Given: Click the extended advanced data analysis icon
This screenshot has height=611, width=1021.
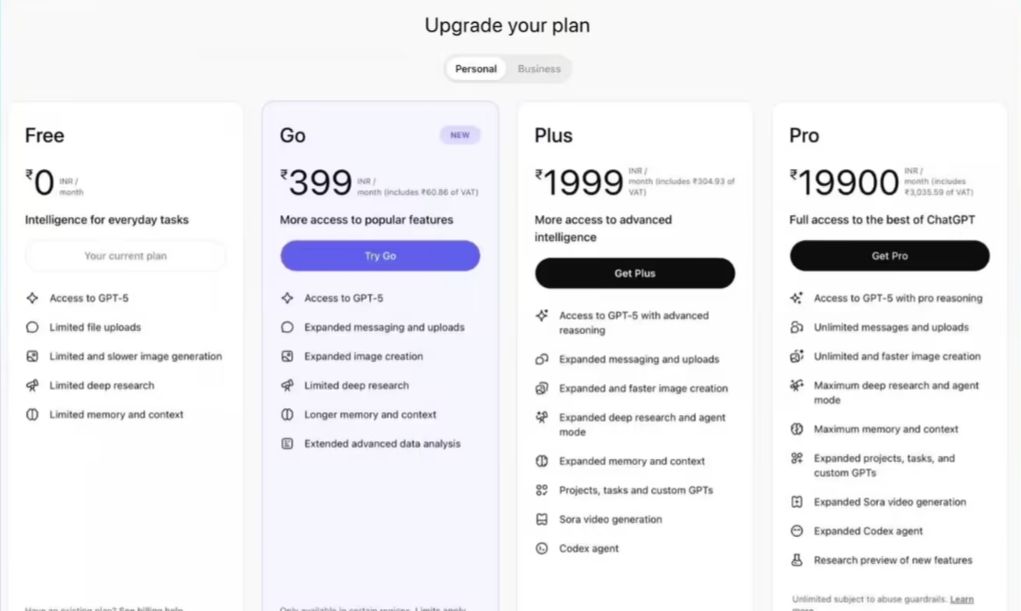Looking at the screenshot, I should click(x=289, y=443).
